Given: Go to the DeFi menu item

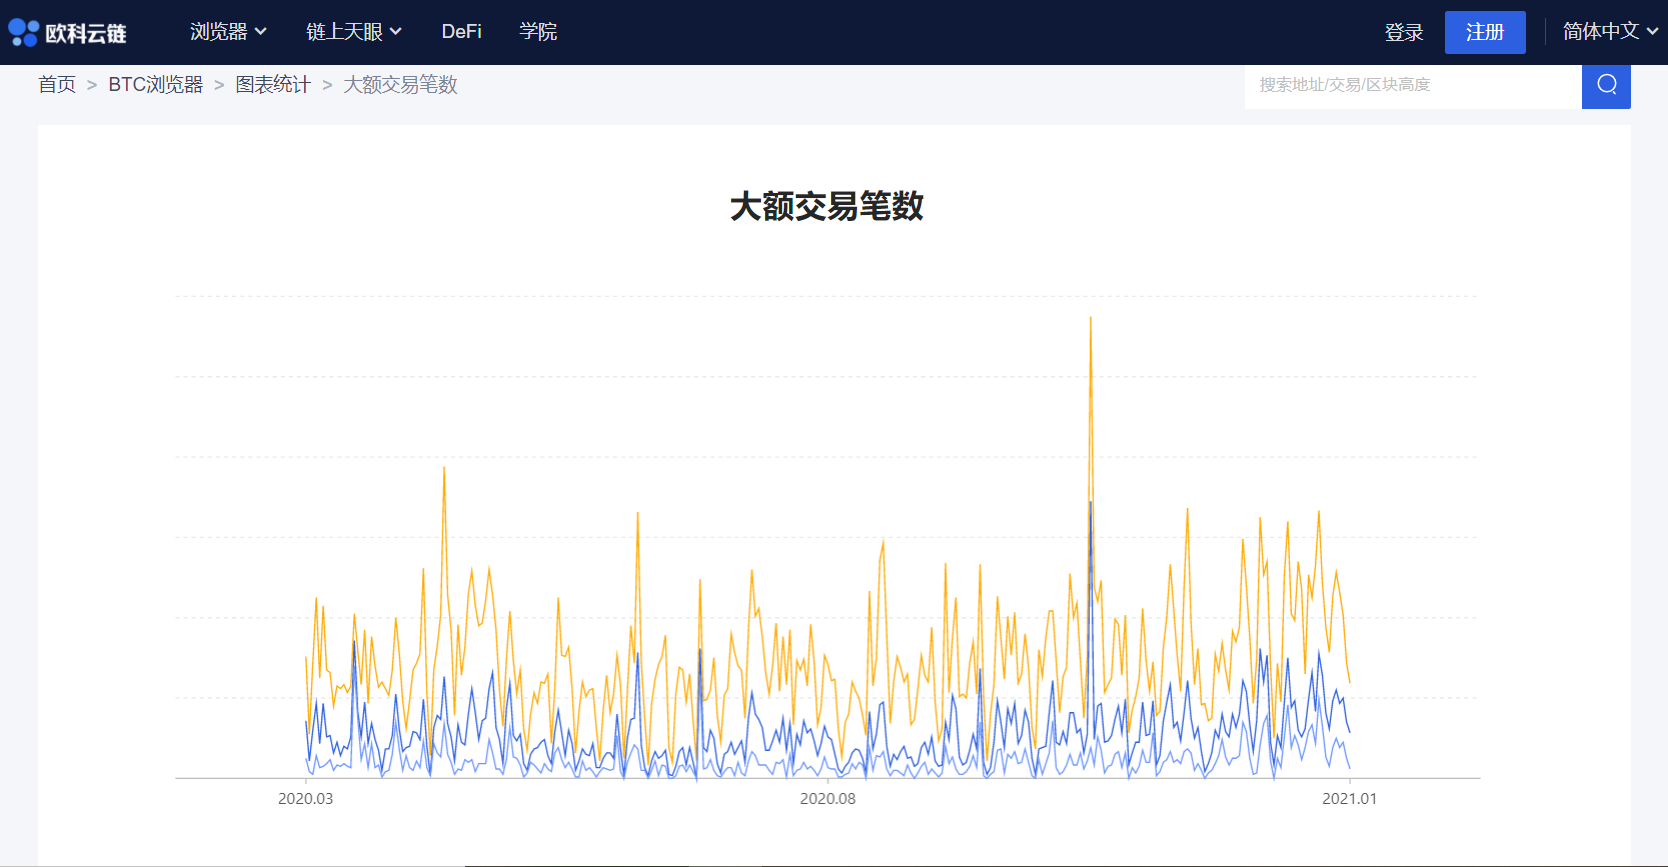Looking at the screenshot, I should click(461, 32).
